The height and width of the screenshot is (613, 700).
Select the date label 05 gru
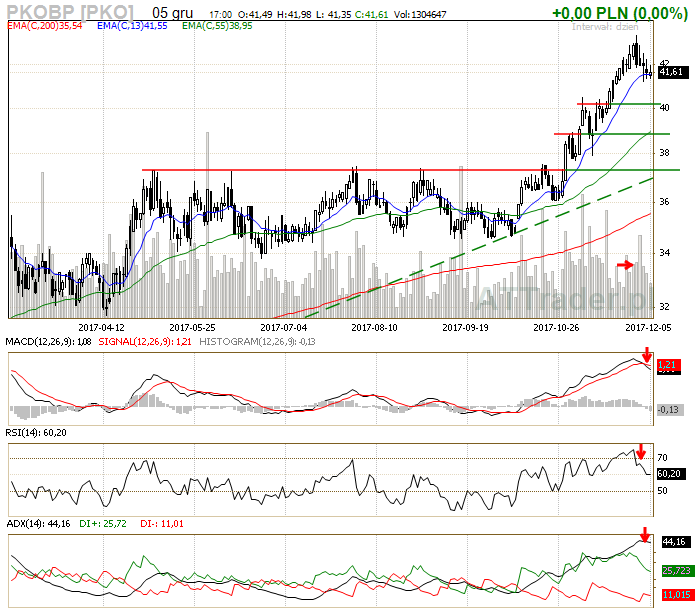click(x=173, y=13)
